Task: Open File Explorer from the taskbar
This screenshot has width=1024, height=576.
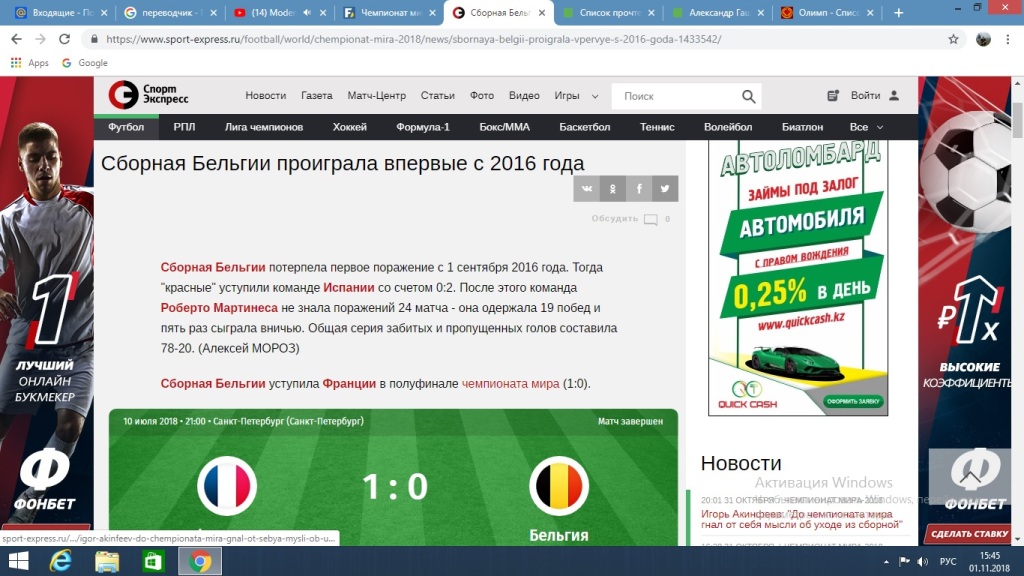Action: [106, 561]
